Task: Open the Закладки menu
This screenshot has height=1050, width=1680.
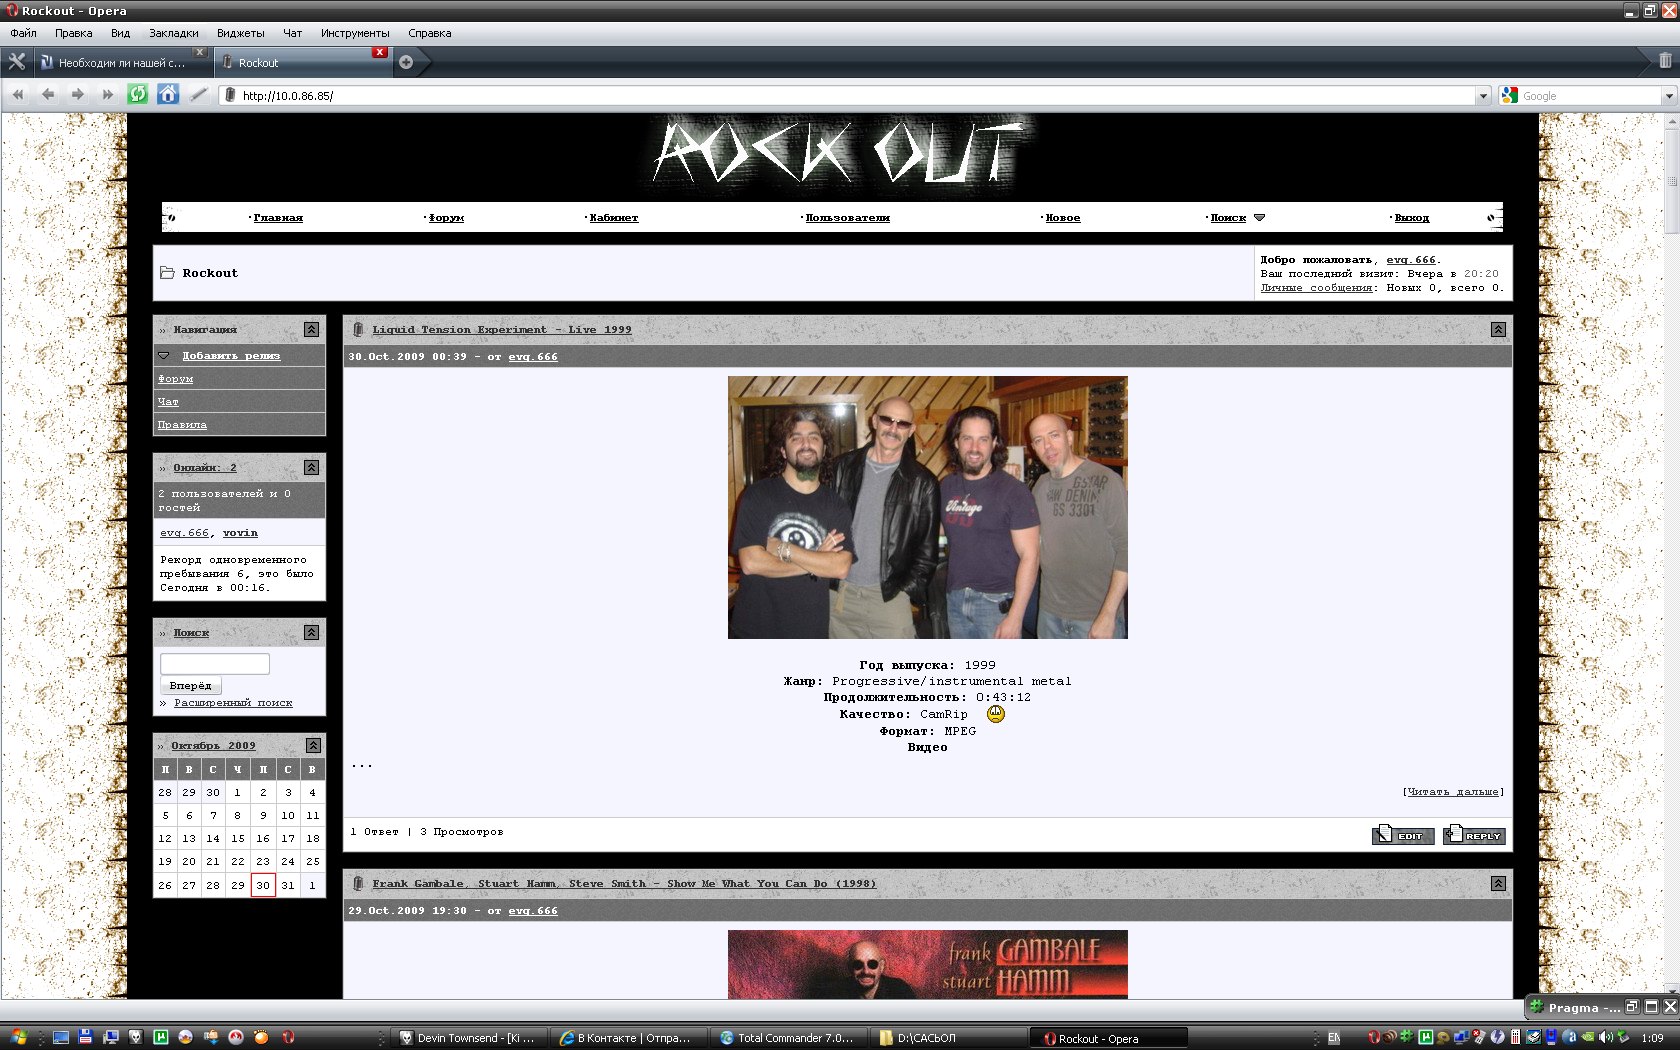Action: tap(173, 33)
